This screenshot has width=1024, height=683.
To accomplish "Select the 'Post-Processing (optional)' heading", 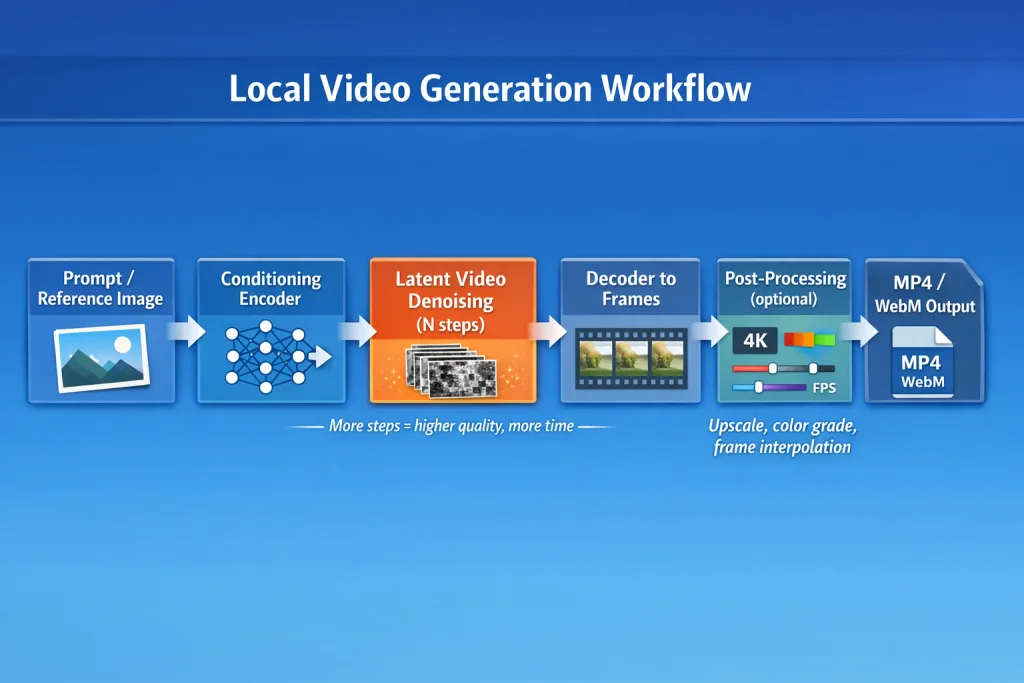I will tap(785, 289).
